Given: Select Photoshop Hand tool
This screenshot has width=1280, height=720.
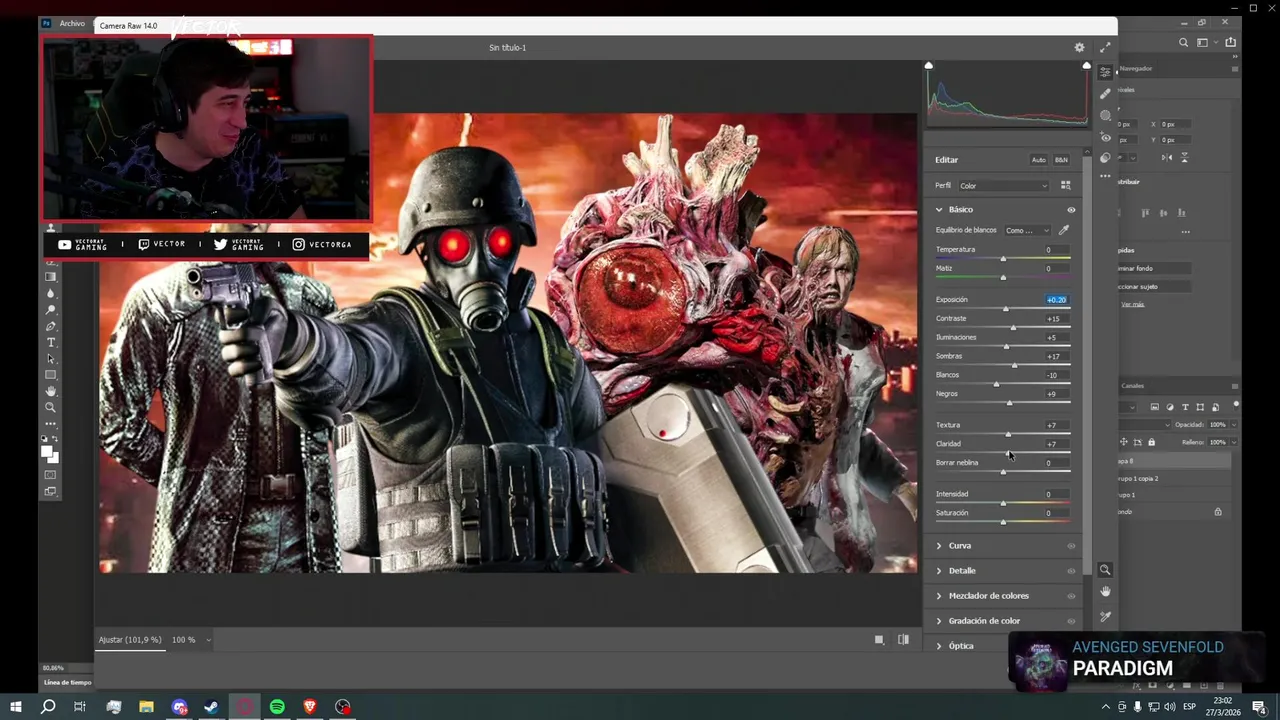Looking at the screenshot, I should (x=51, y=391).
